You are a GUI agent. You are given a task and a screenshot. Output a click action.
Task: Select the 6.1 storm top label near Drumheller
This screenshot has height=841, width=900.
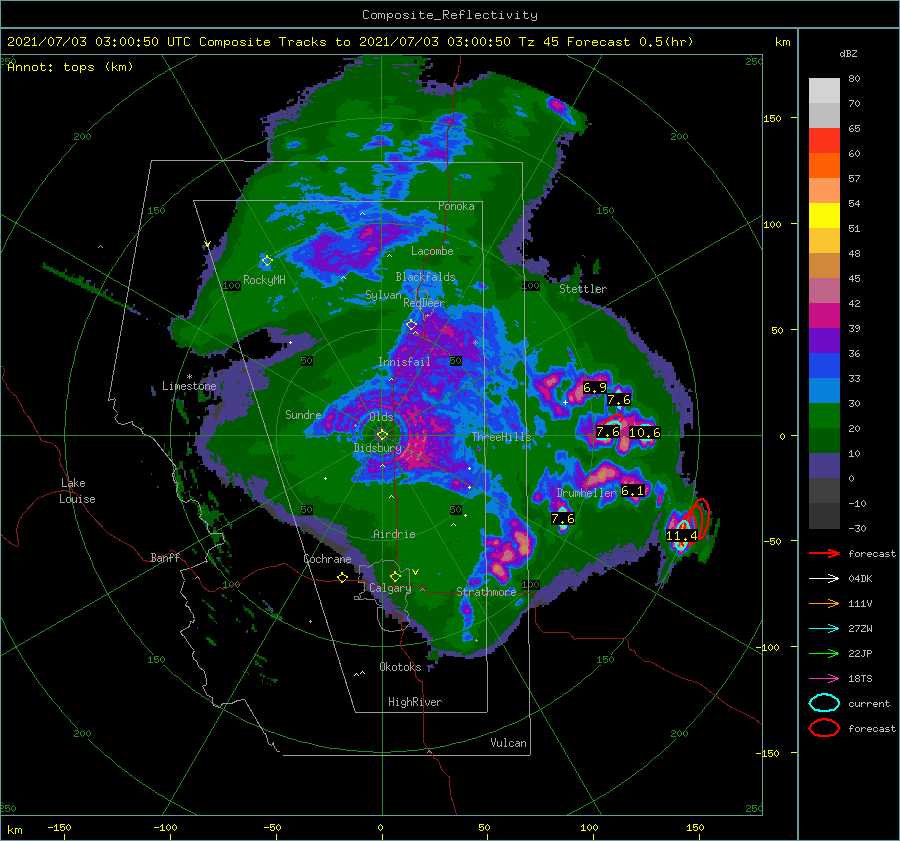[x=633, y=491]
